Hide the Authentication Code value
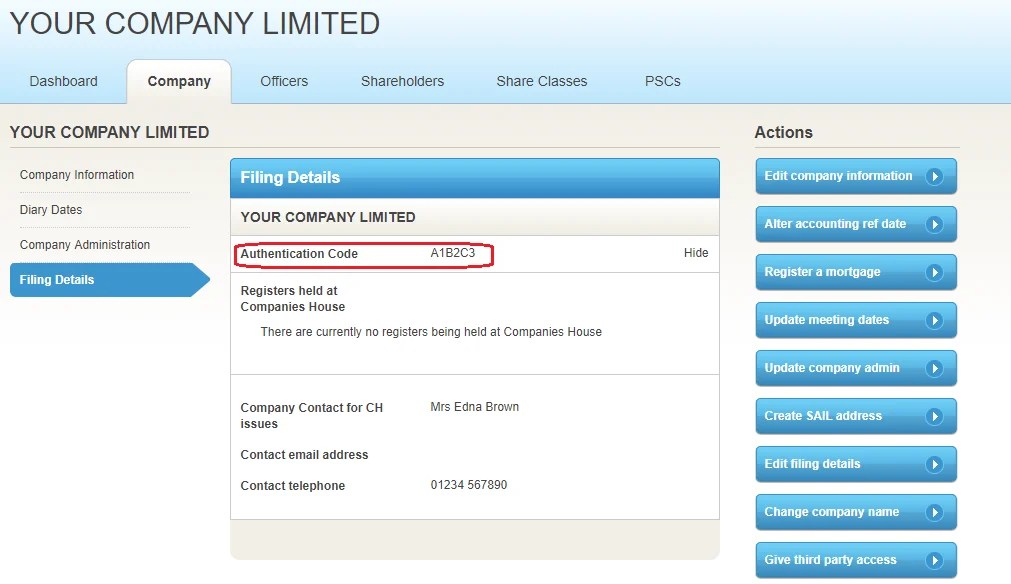 695,253
